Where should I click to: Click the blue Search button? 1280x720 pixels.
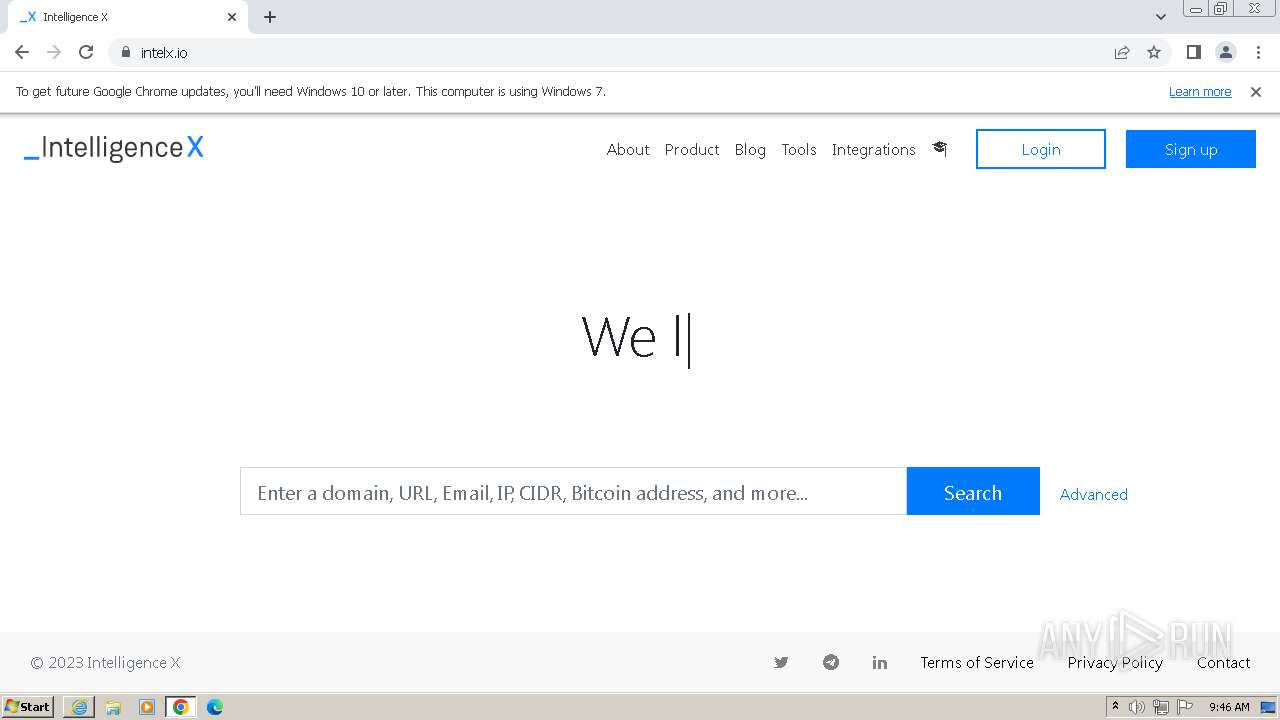(x=973, y=491)
